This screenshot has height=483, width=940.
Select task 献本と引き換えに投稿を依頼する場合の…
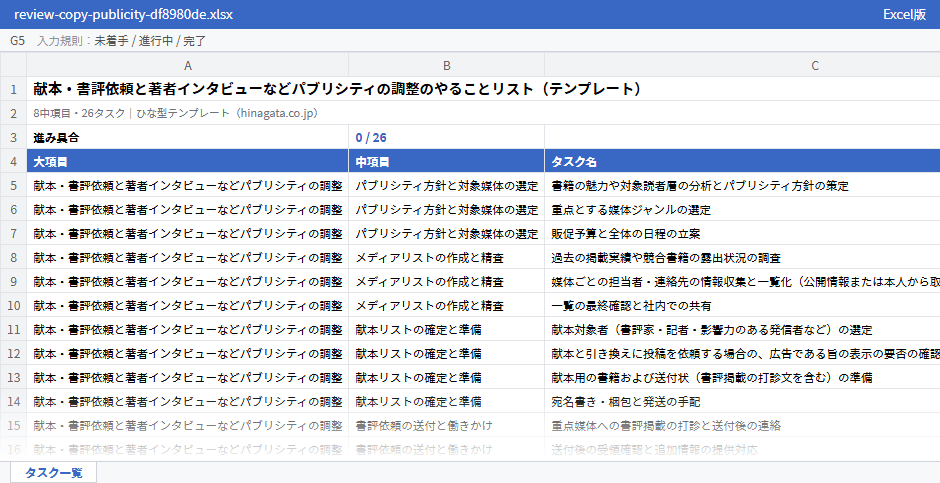tap(742, 353)
